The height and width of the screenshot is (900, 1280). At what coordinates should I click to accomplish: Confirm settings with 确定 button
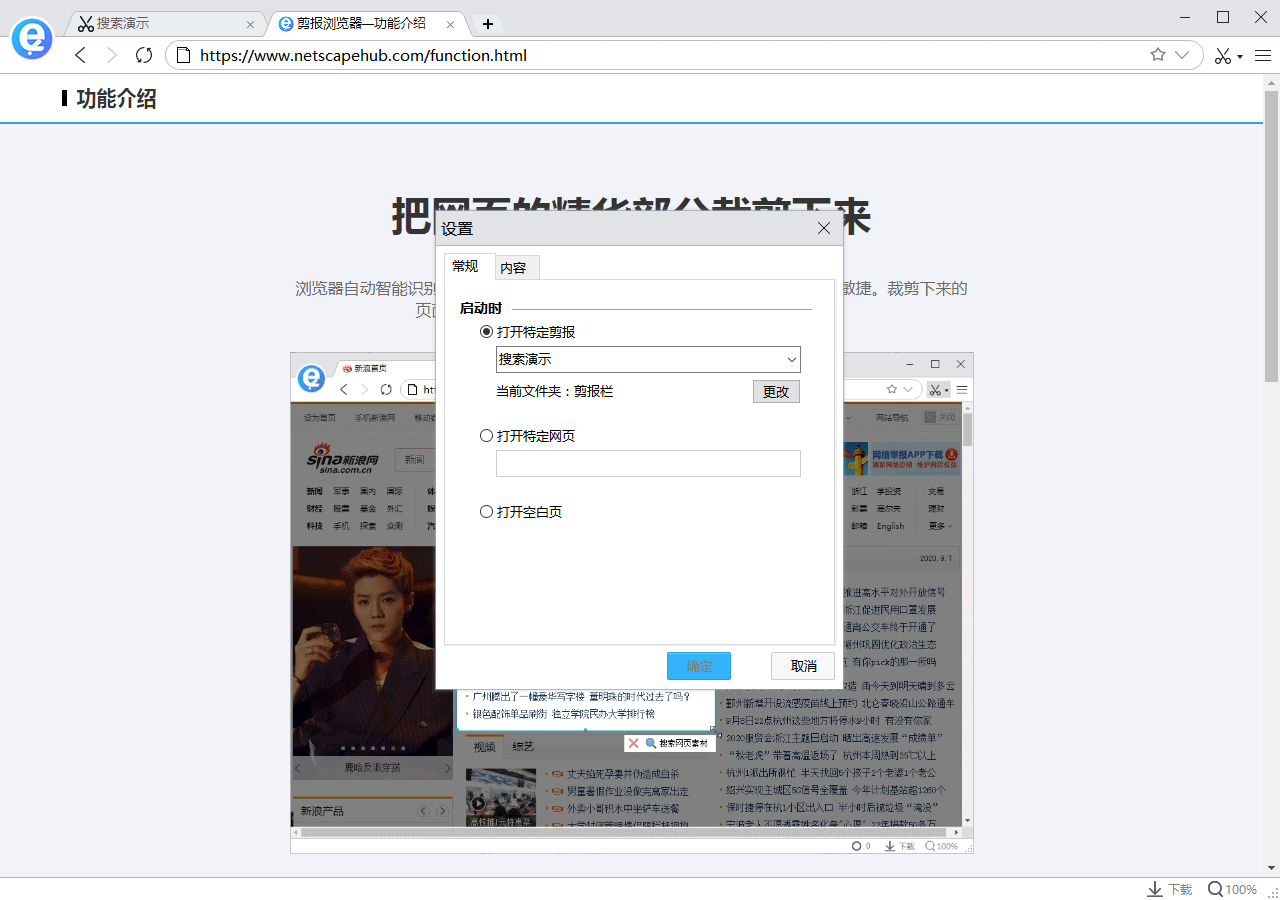point(699,666)
